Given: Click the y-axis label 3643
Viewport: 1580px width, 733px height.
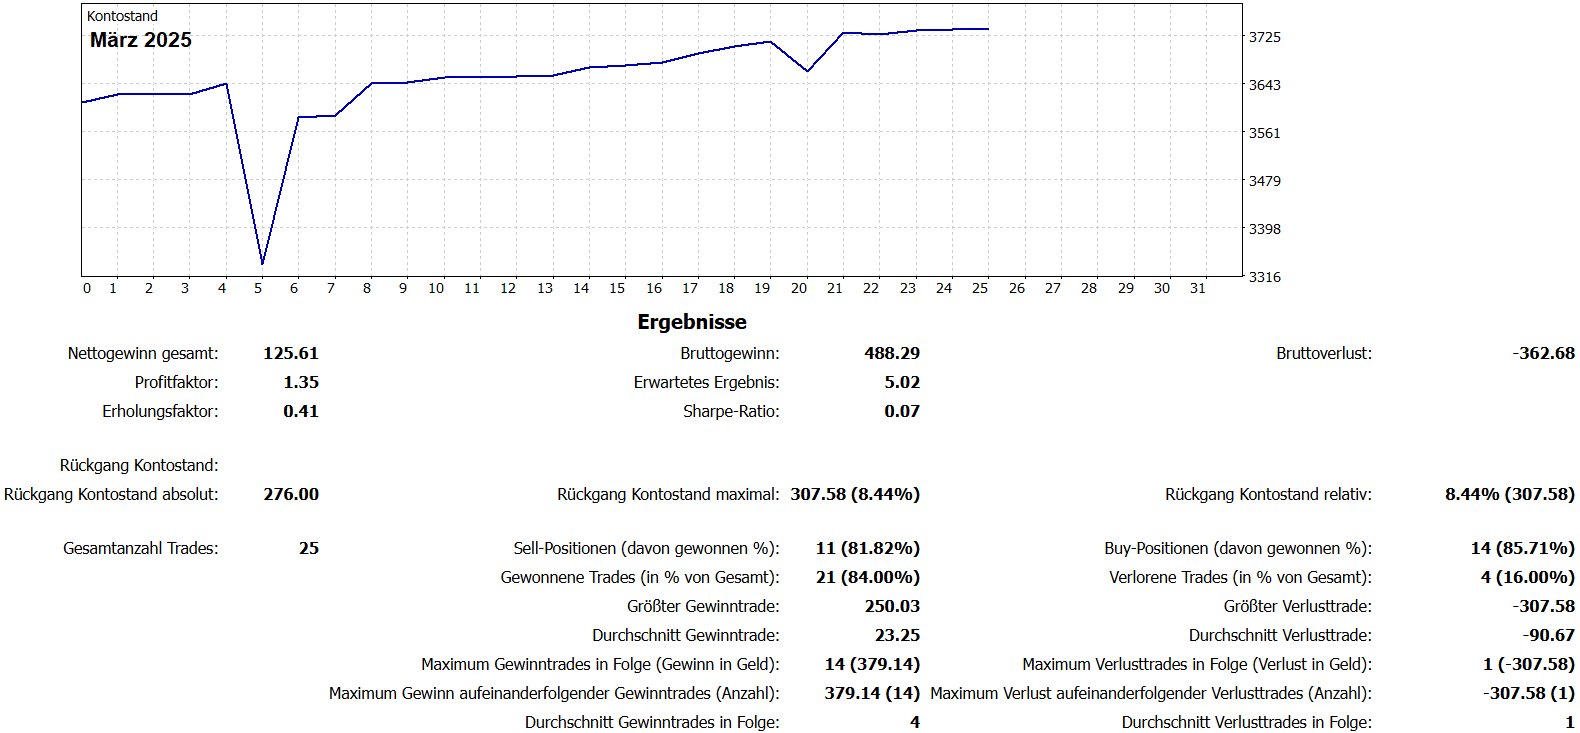Looking at the screenshot, I should click(1265, 85).
